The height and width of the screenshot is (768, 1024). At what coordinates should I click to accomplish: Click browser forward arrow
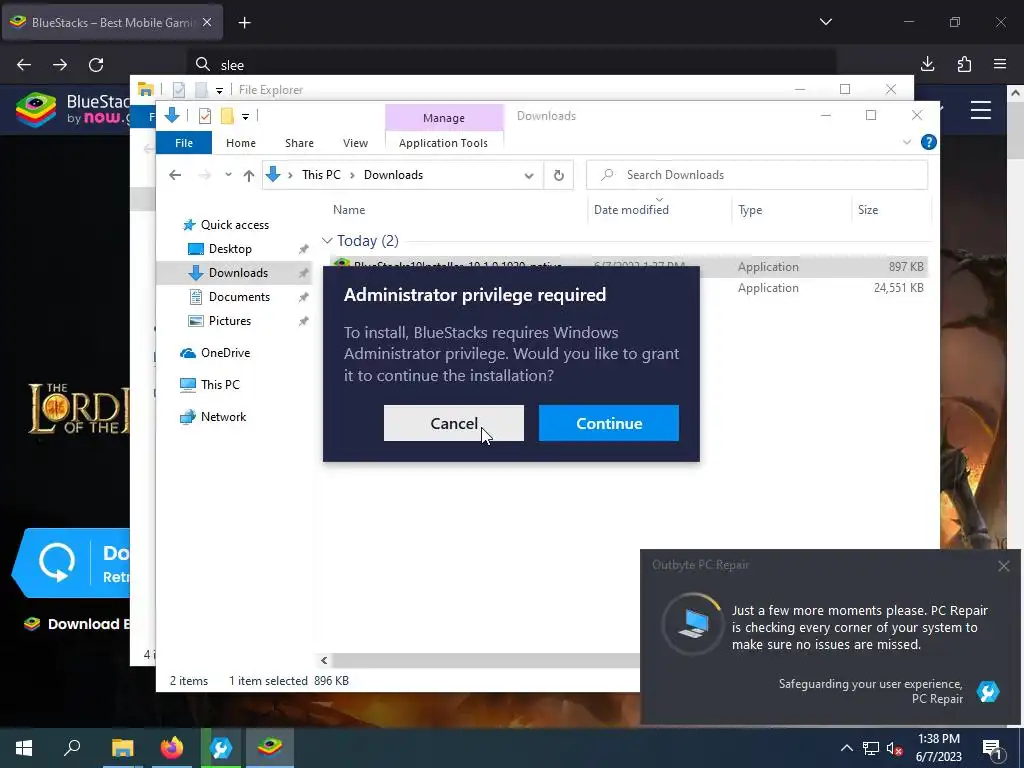click(x=60, y=65)
